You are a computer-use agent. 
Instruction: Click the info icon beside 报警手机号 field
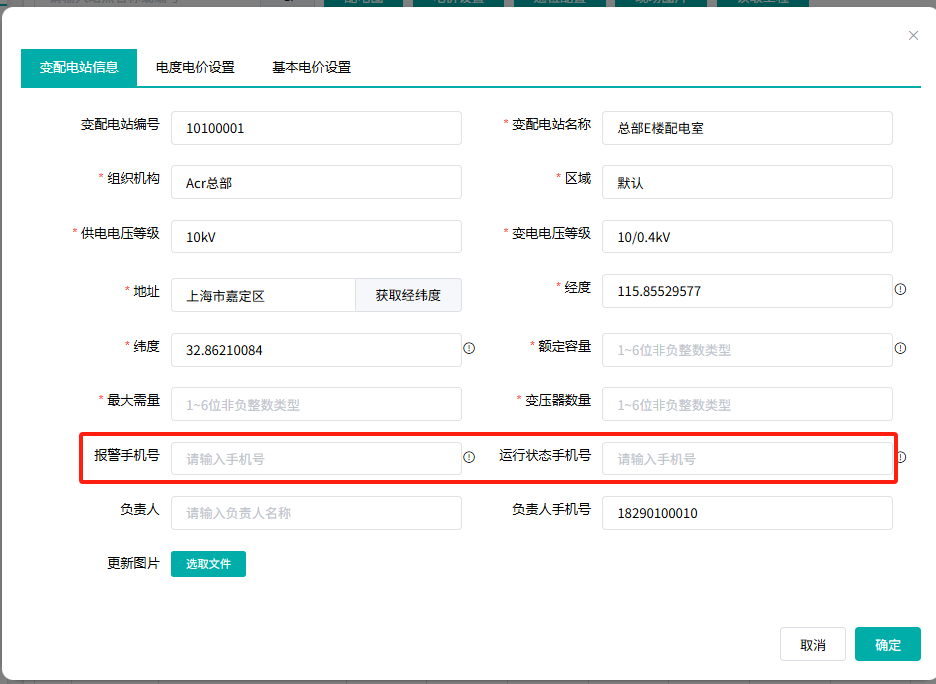click(469, 457)
